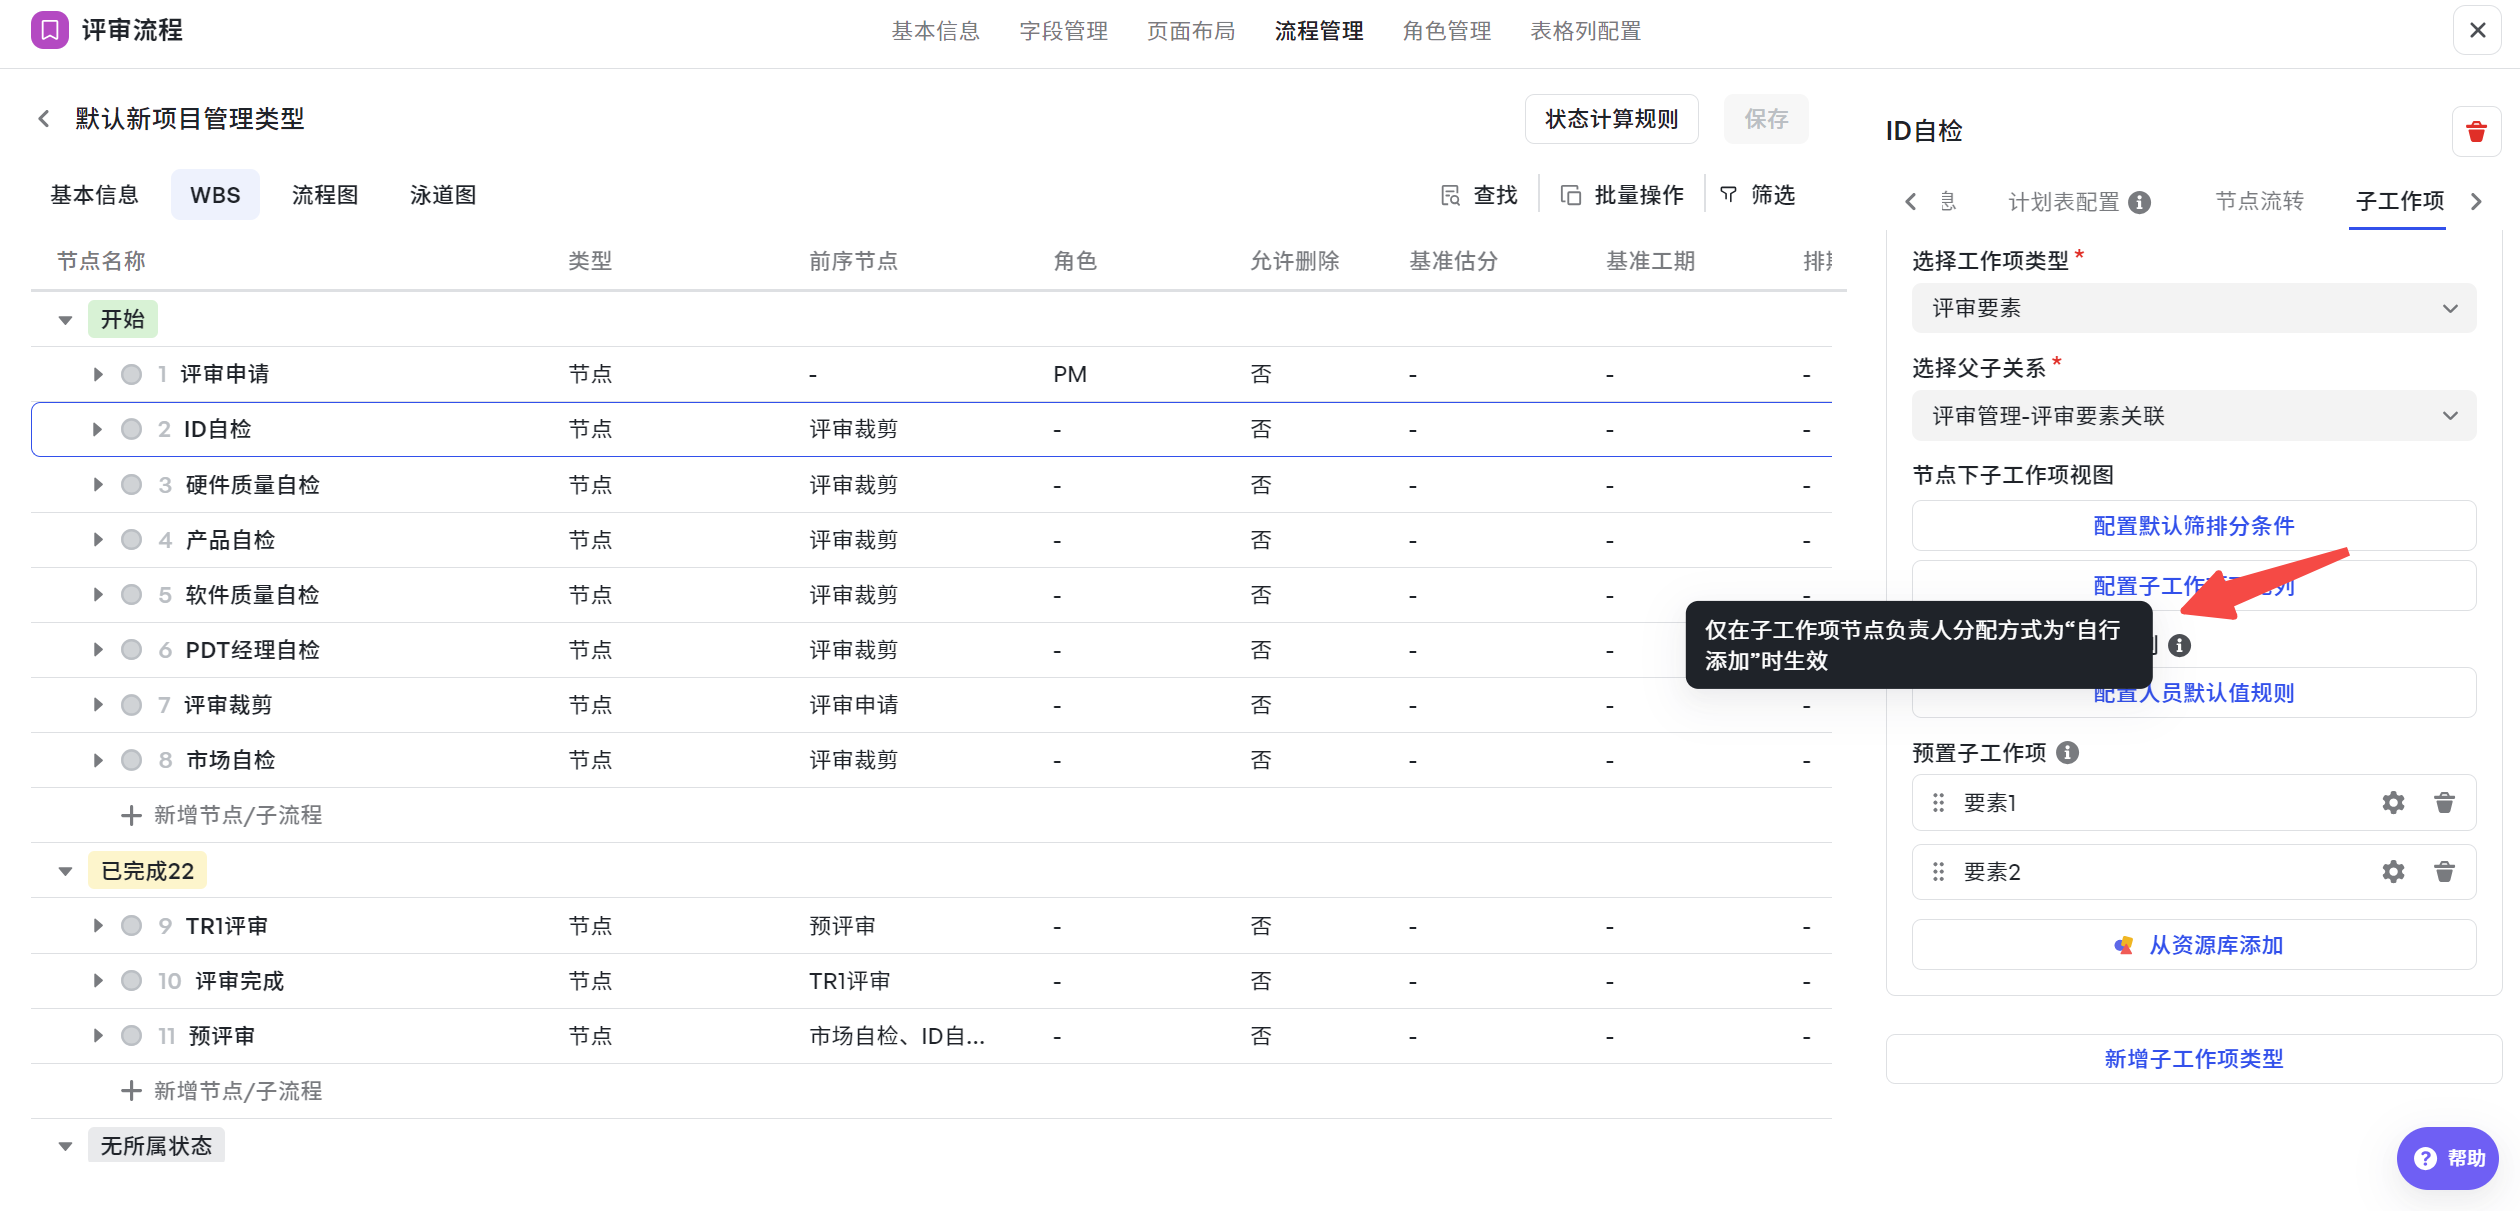The width and height of the screenshot is (2520, 1211).
Task: Toggle status circle of TR1评审
Action: pos(131,926)
